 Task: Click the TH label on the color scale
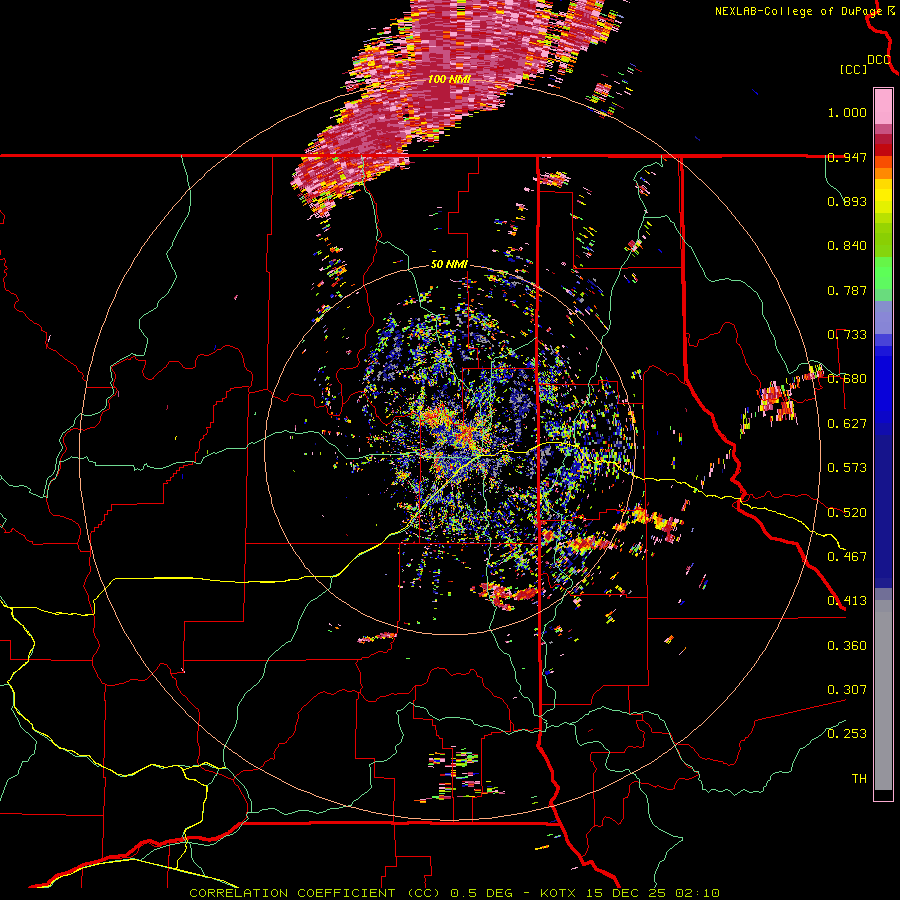859,779
